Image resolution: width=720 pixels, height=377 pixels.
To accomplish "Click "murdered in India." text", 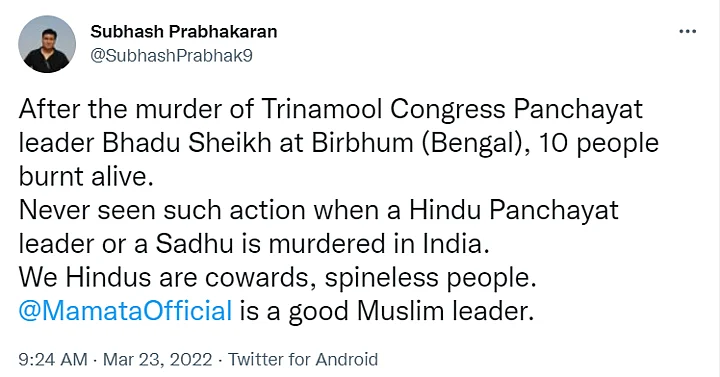I will pos(379,244).
